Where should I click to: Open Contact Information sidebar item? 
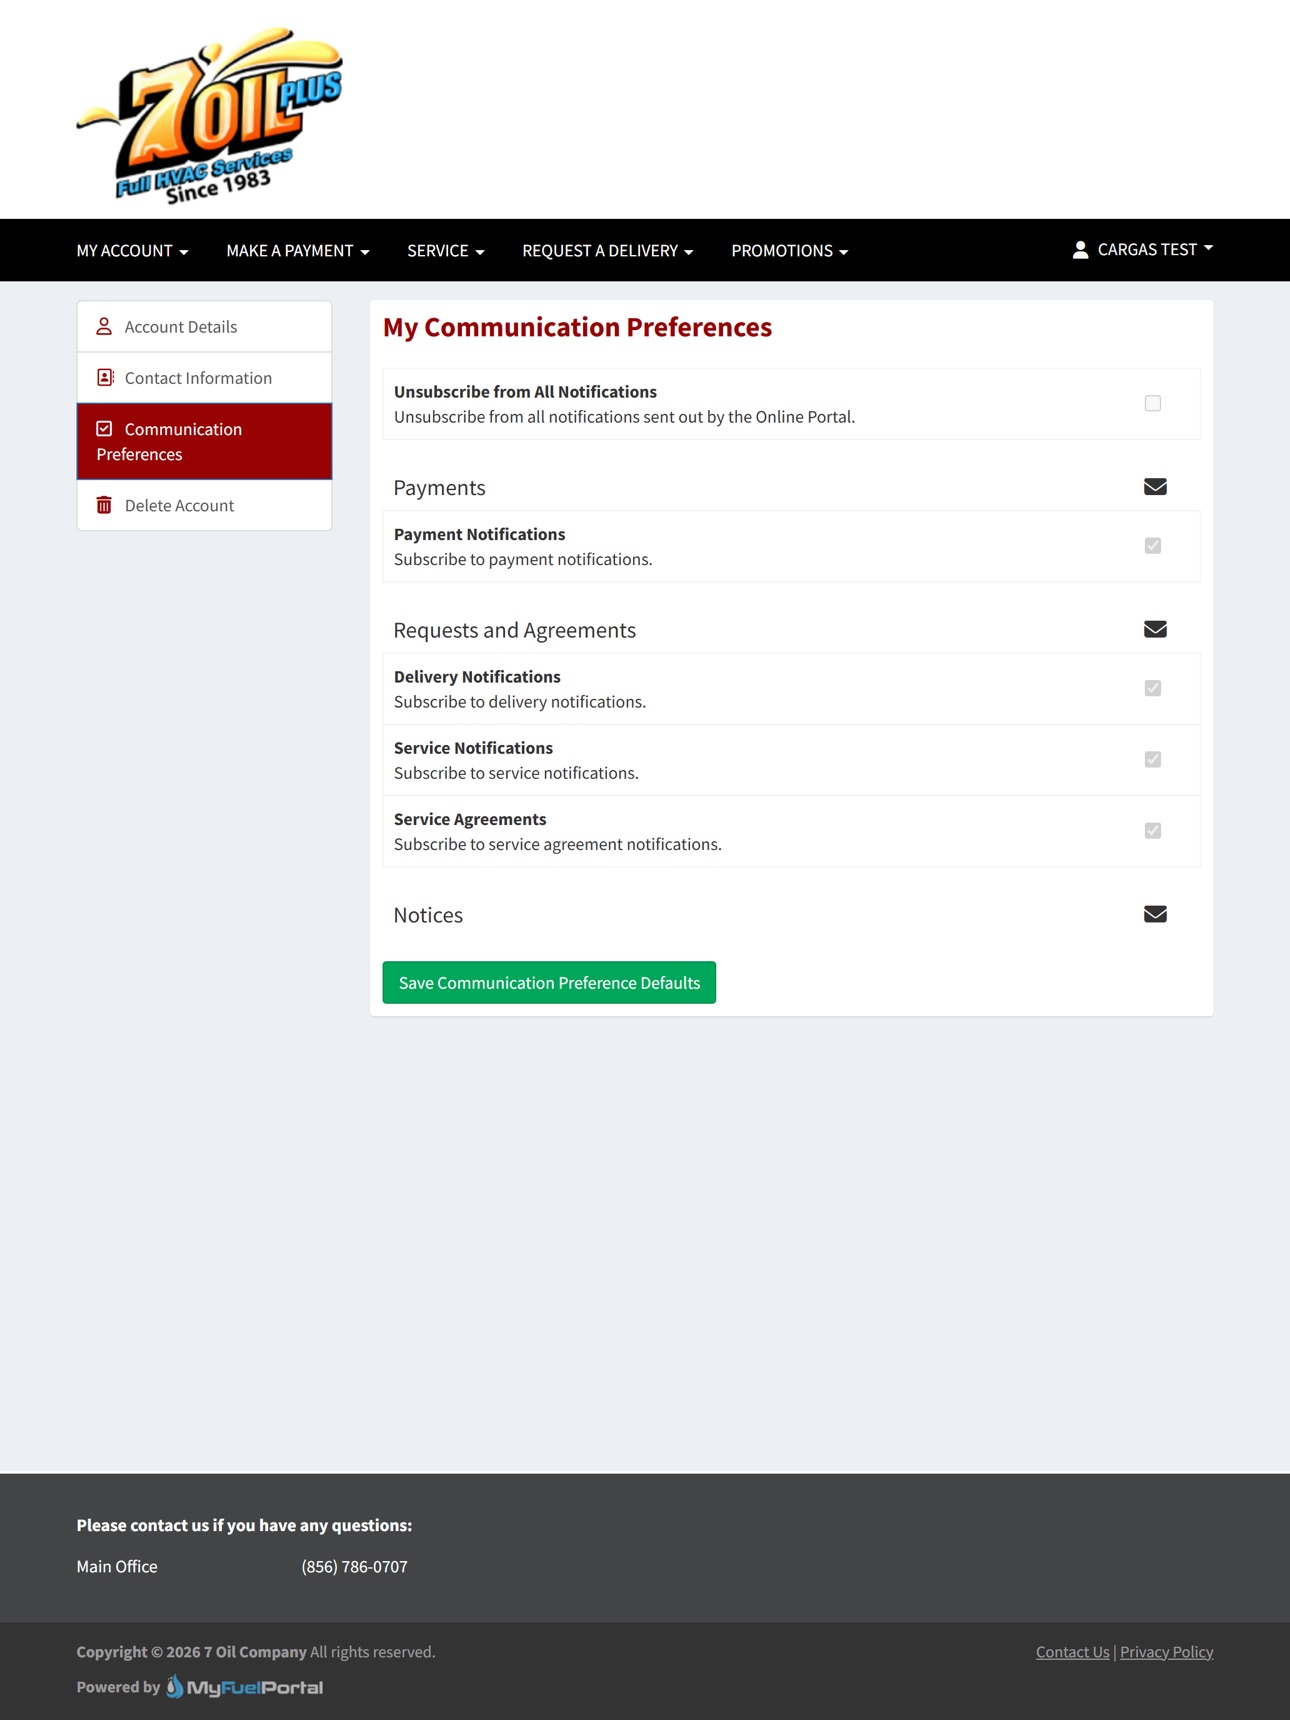coord(204,378)
